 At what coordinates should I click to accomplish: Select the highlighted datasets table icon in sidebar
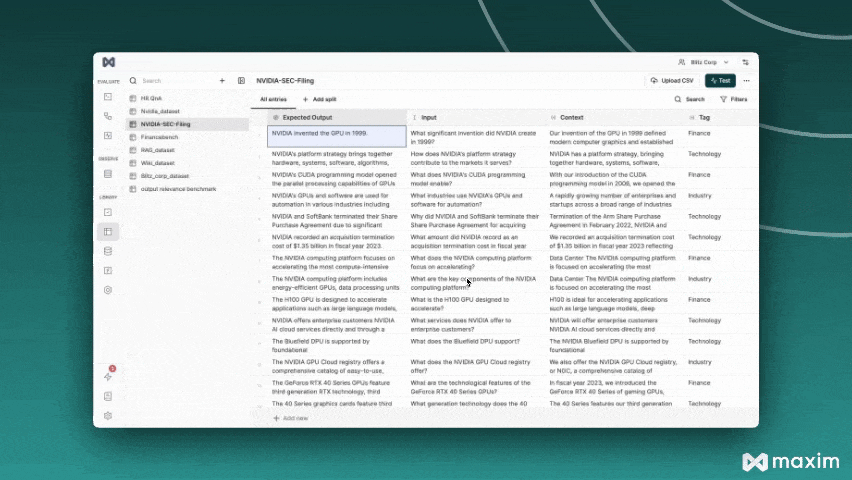pyautogui.click(x=108, y=232)
